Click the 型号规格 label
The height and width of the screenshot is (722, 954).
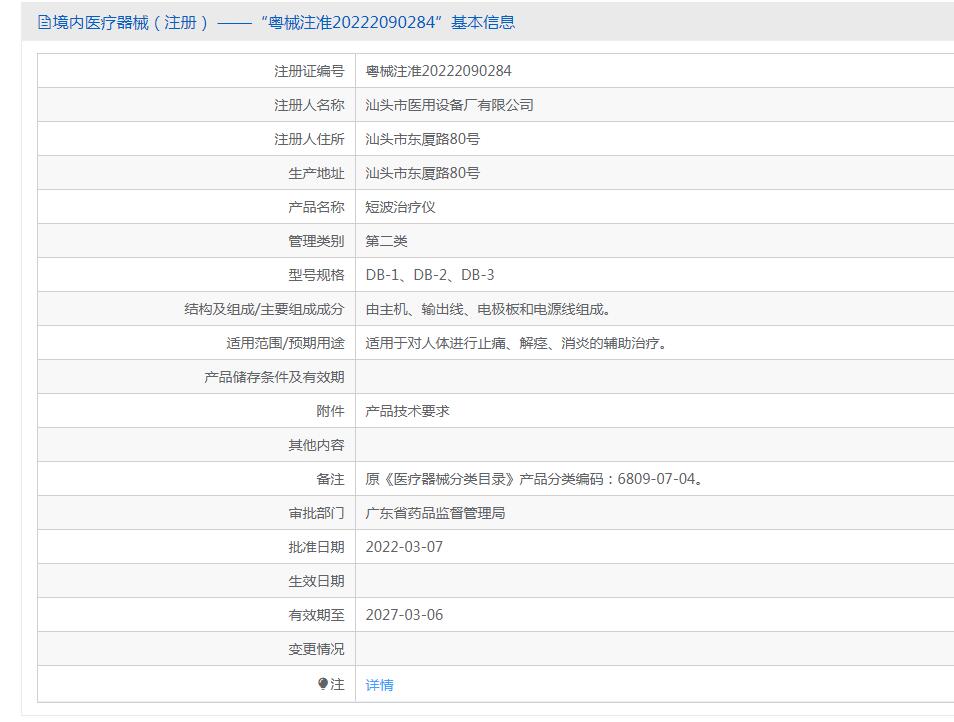(x=316, y=276)
